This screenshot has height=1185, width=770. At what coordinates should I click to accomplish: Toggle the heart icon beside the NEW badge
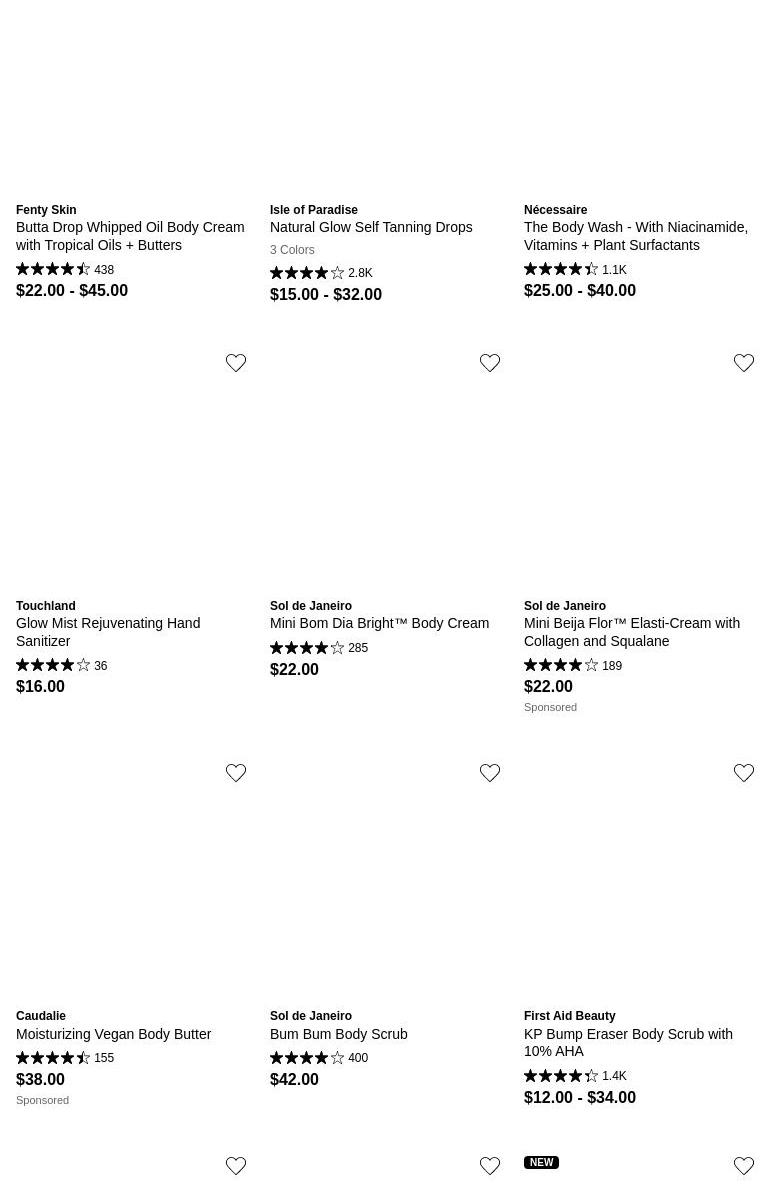(744, 1166)
